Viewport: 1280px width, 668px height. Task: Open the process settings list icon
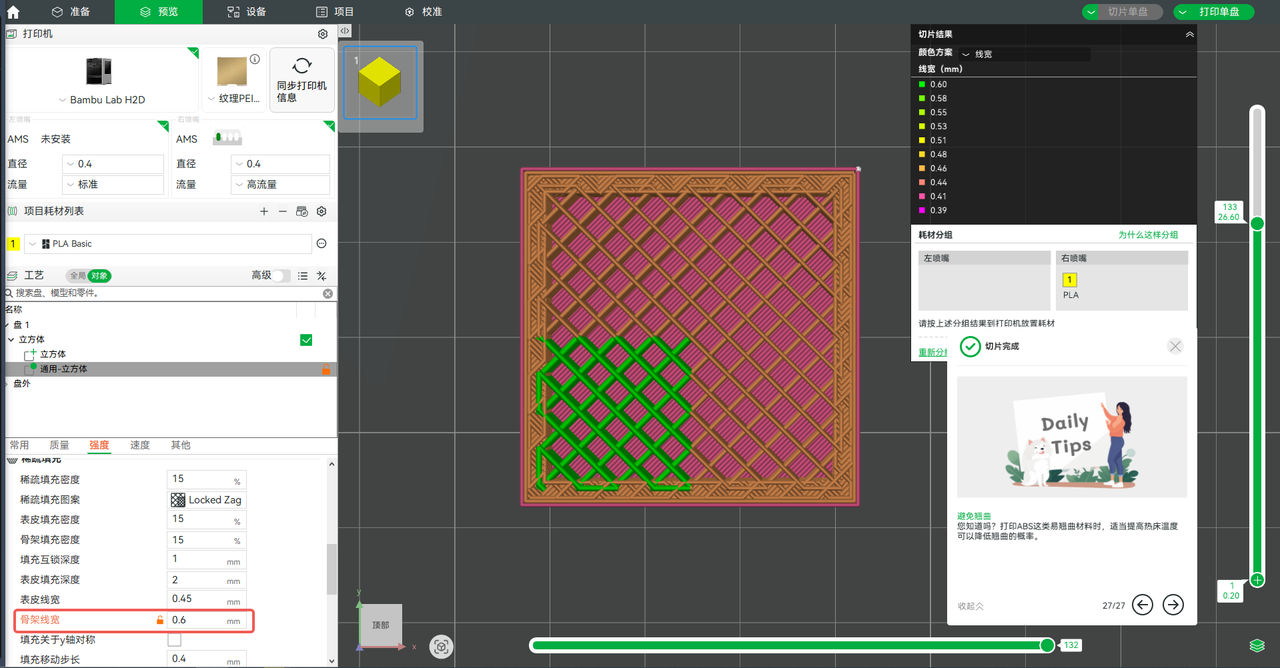click(x=302, y=275)
